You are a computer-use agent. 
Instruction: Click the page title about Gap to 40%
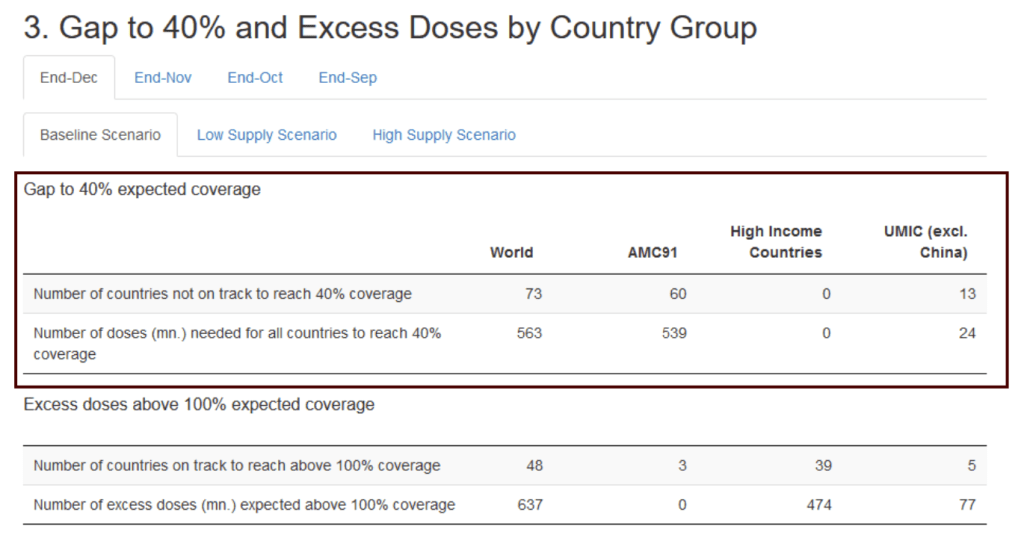390,27
